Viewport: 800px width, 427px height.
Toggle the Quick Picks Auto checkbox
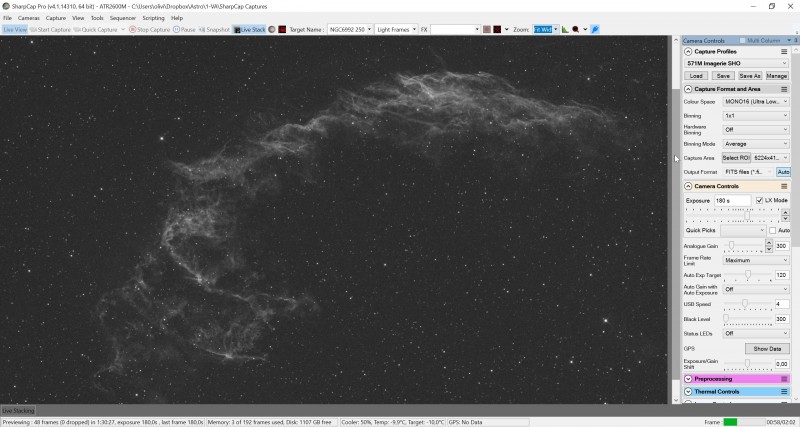(772, 231)
